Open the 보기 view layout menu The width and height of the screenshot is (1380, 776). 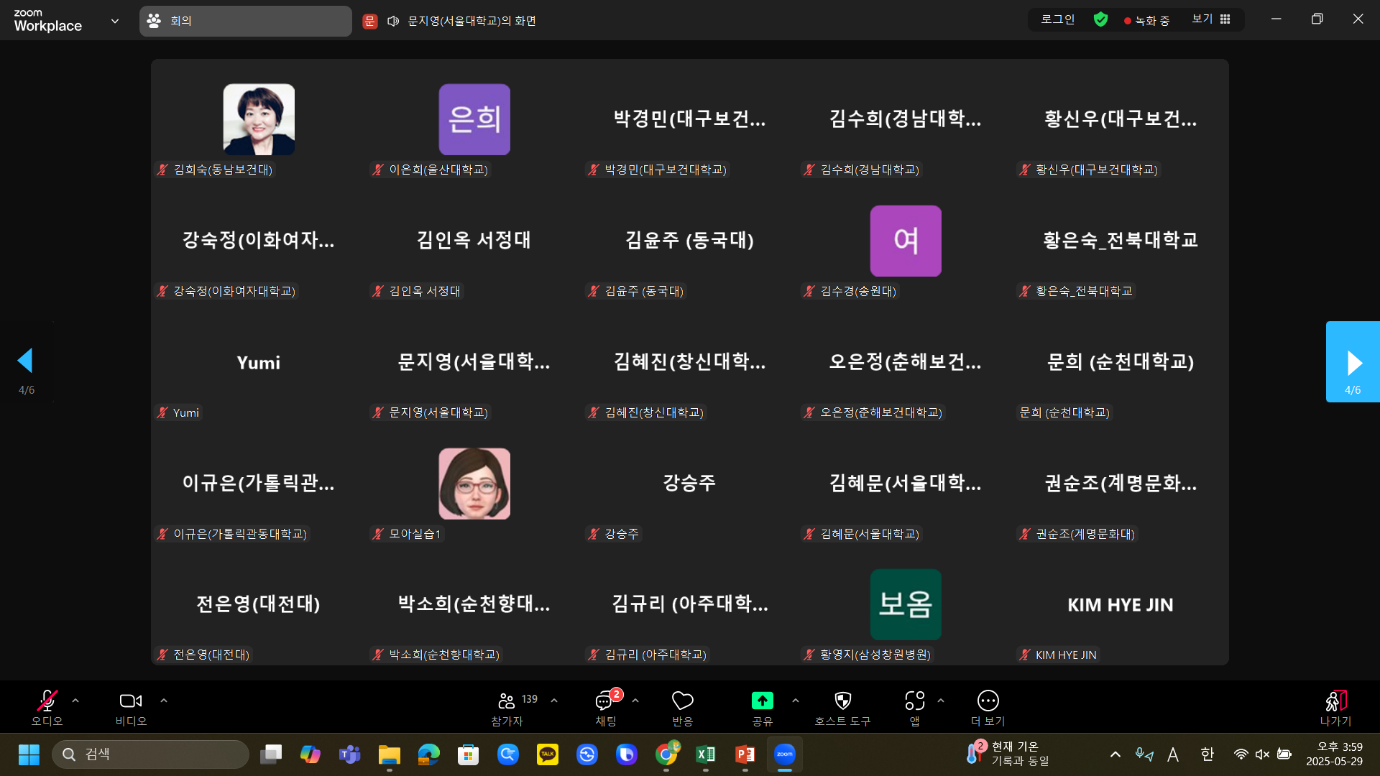click(1211, 20)
